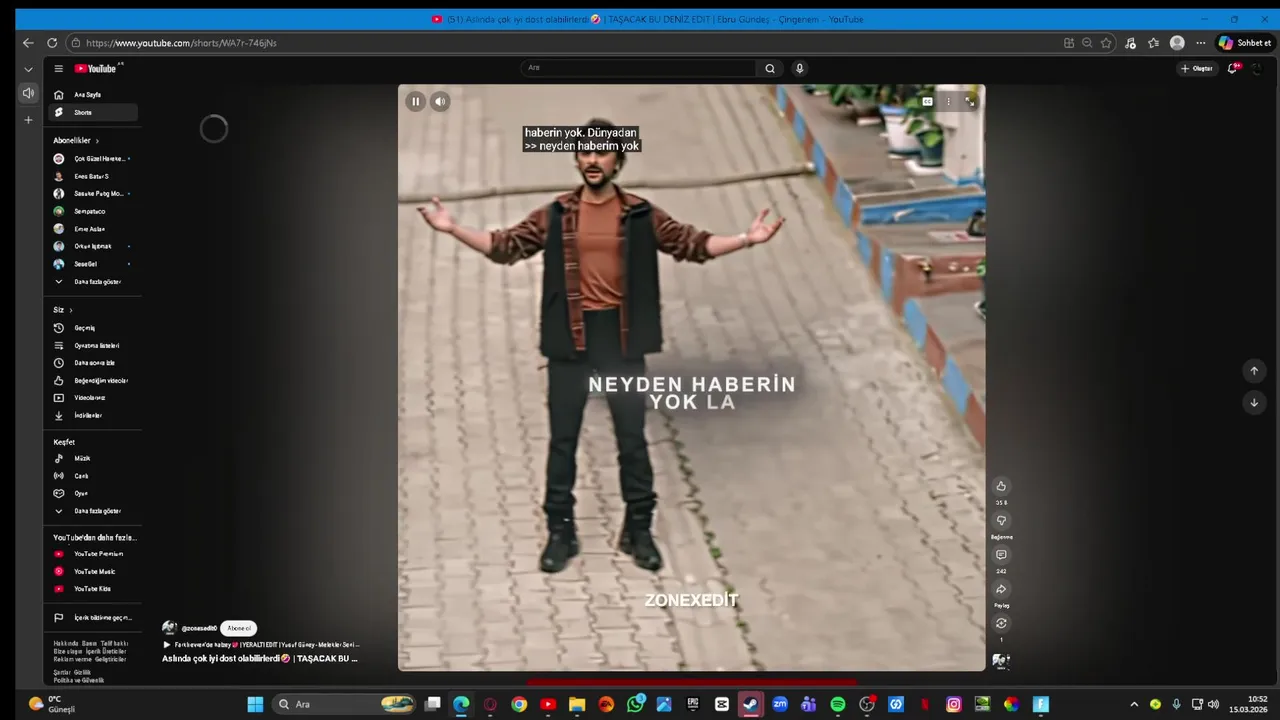The height and width of the screenshot is (720, 1280).
Task: Click the YouTube logo
Action: (96, 69)
